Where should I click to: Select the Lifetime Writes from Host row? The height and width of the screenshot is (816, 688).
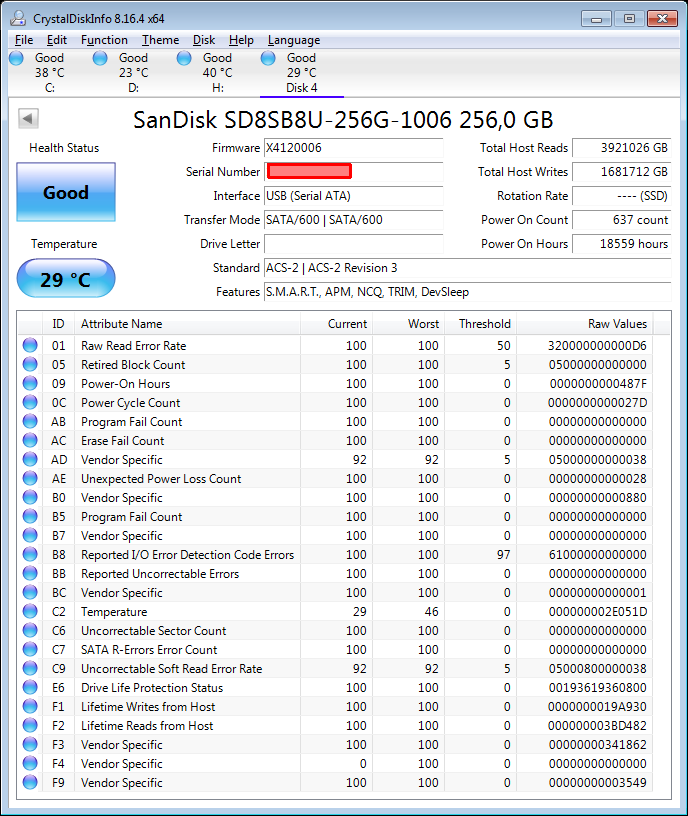pos(148,707)
